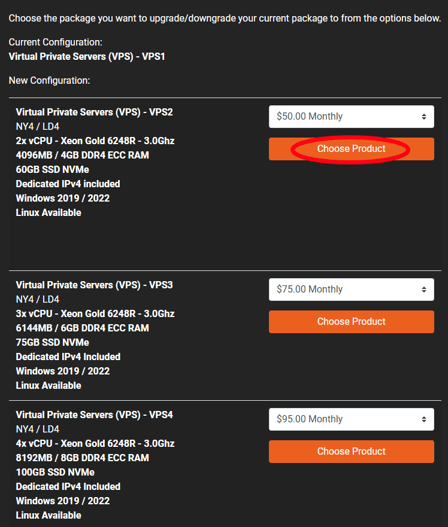
Task: Click the VPS2 package title
Action: click(x=94, y=112)
